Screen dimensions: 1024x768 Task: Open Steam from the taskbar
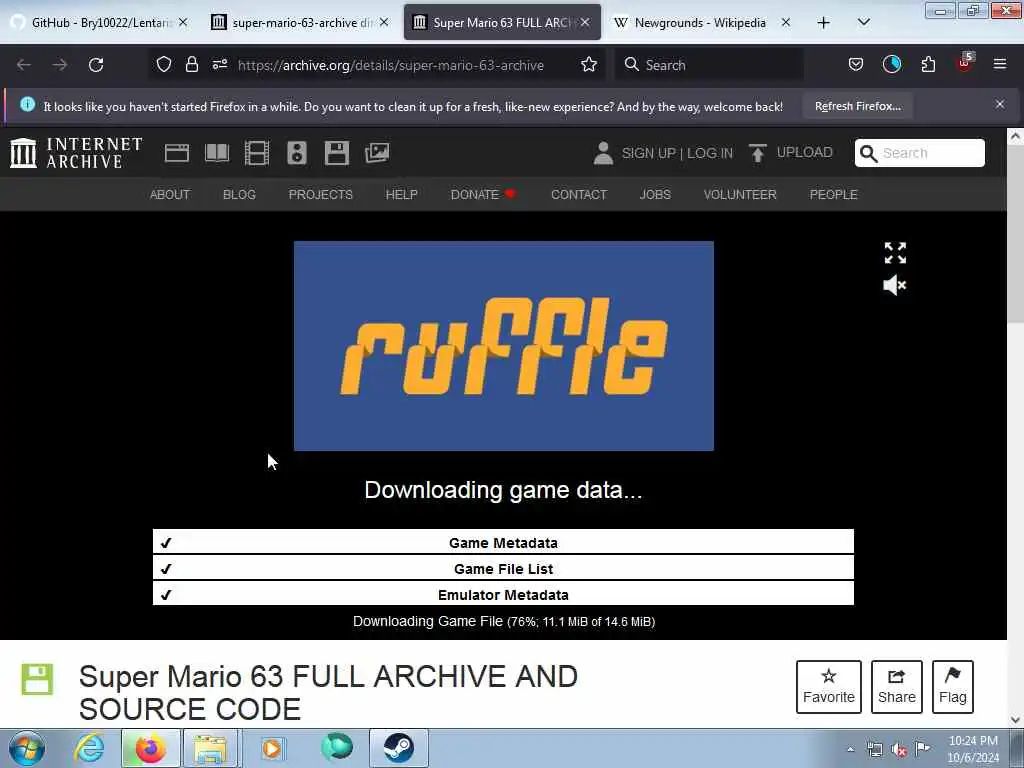399,748
